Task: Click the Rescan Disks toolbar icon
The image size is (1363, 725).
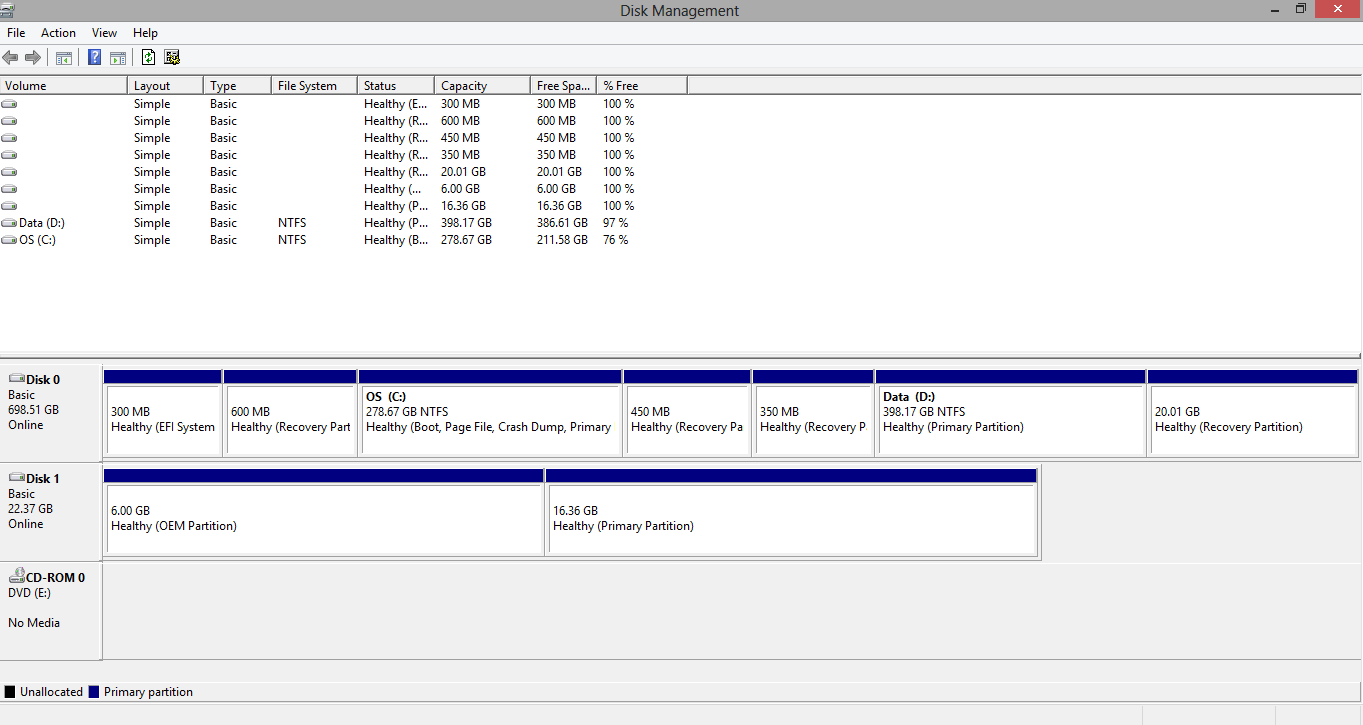Action: click(172, 57)
